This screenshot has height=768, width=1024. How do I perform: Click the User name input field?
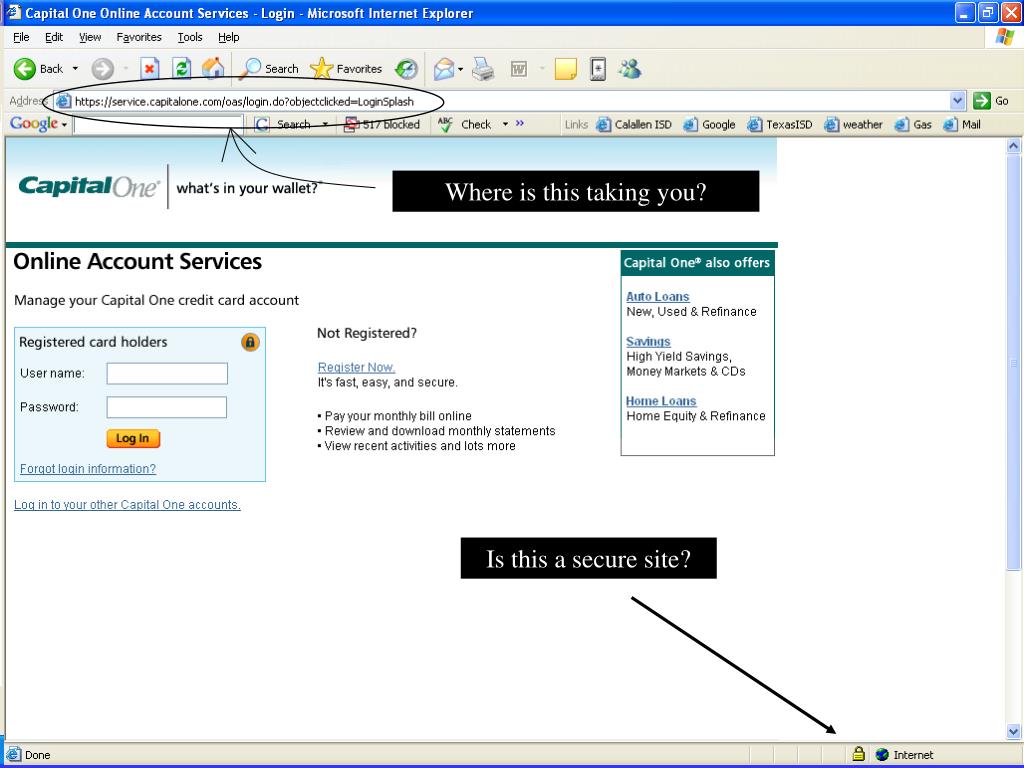167,374
